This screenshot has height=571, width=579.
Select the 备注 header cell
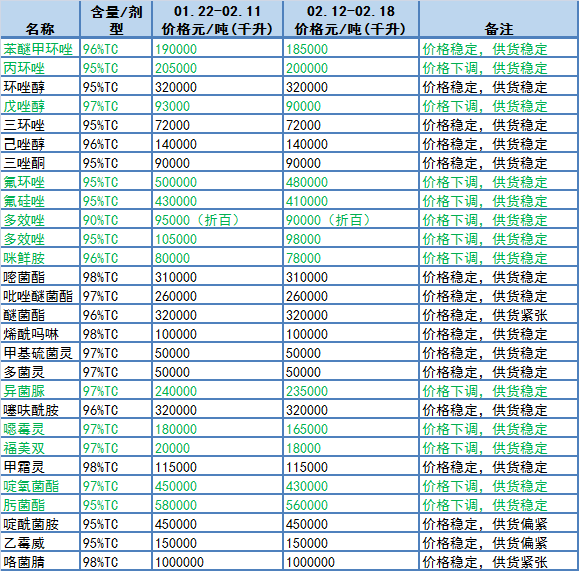499,19
